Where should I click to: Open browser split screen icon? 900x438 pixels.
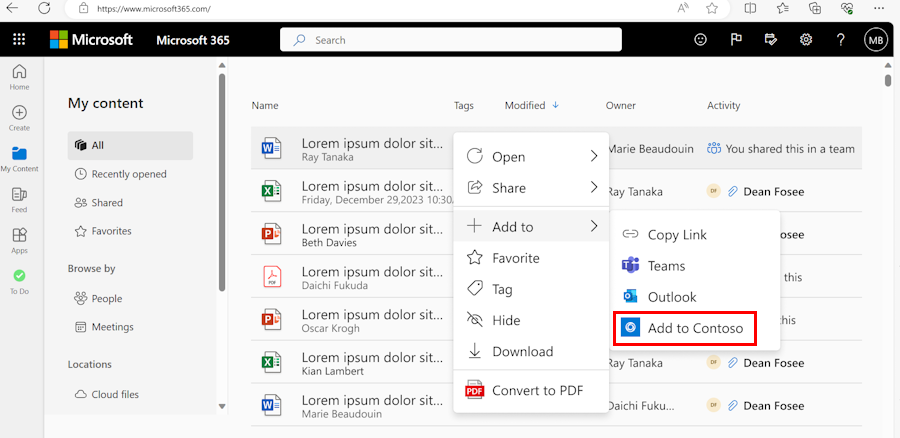[750, 8]
